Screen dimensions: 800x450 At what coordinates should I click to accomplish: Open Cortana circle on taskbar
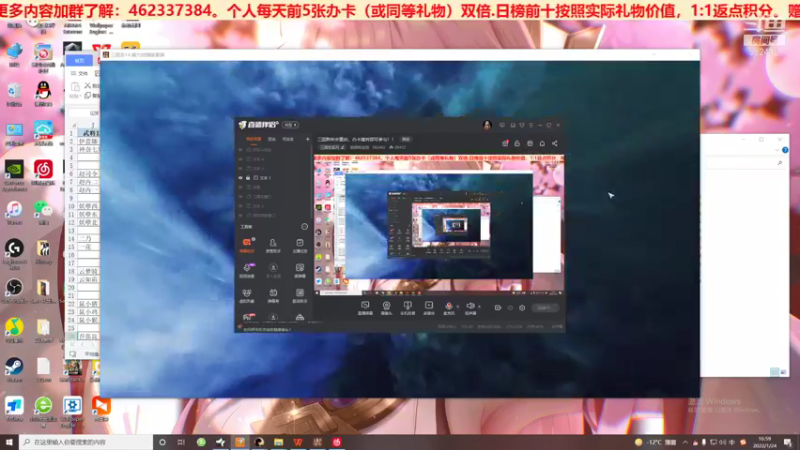point(162,442)
